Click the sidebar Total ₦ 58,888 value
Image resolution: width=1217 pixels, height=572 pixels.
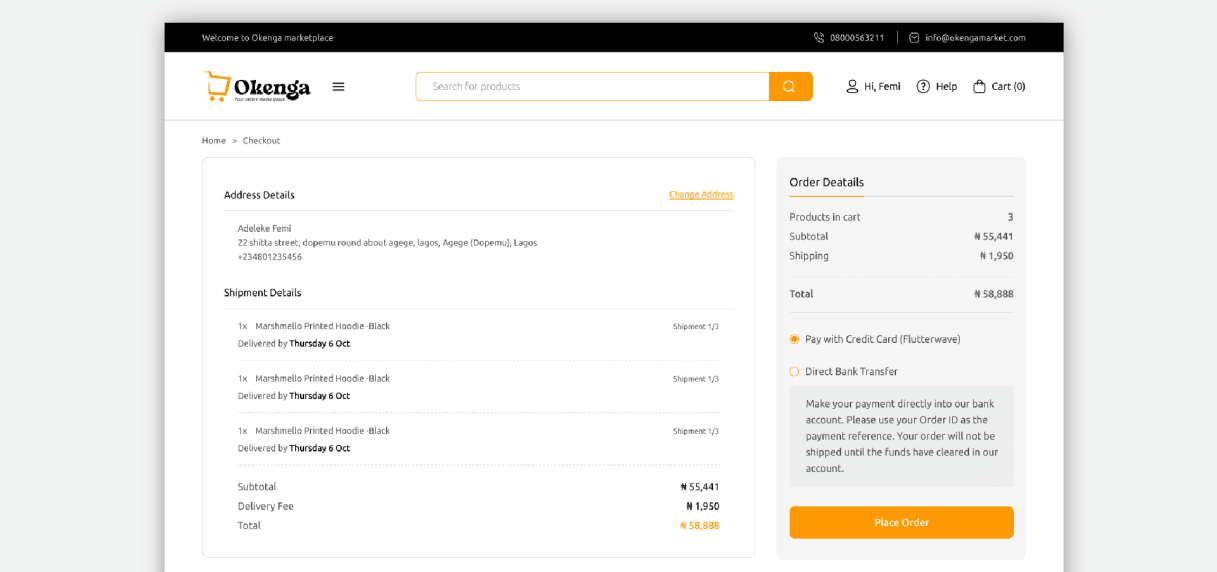993,294
